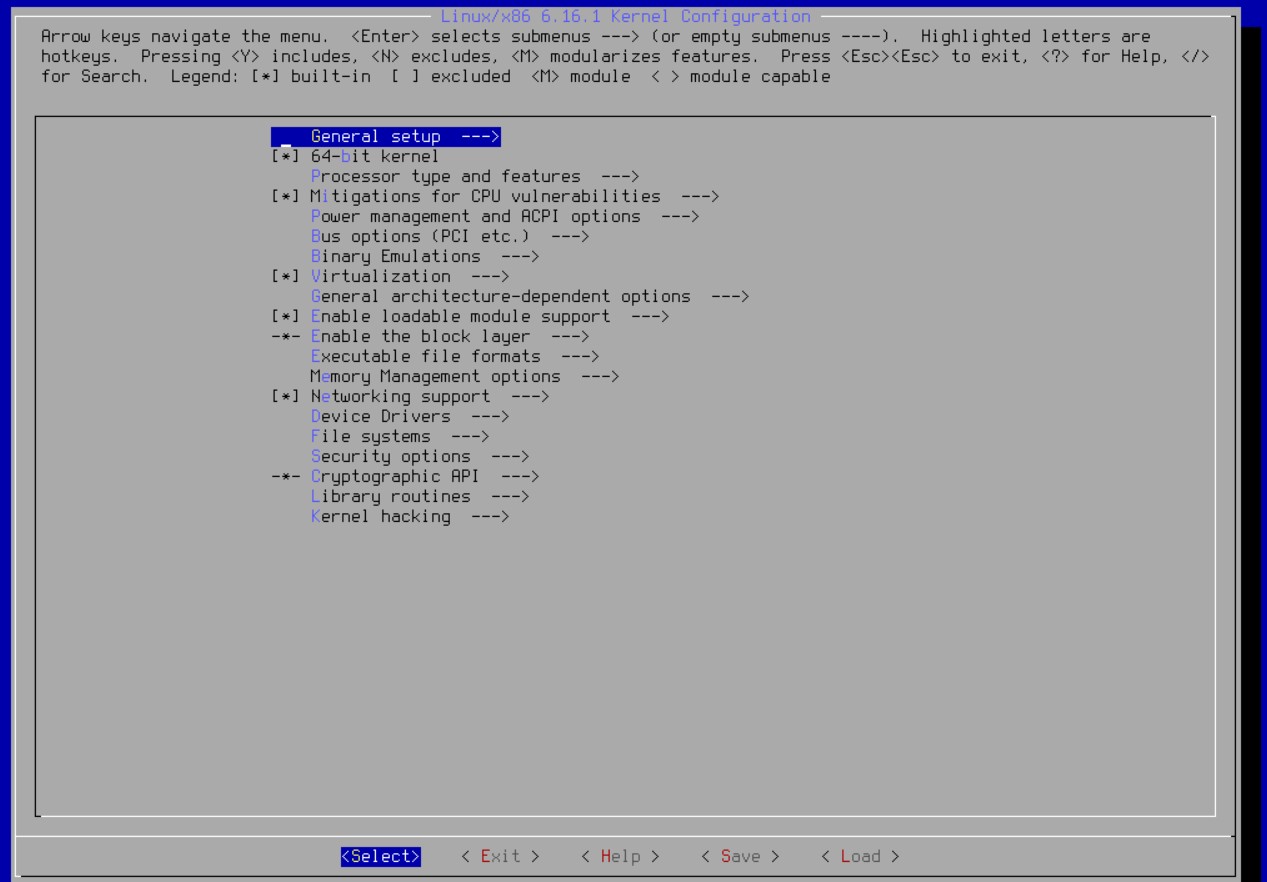Open Executable file formats submenu

455,356
